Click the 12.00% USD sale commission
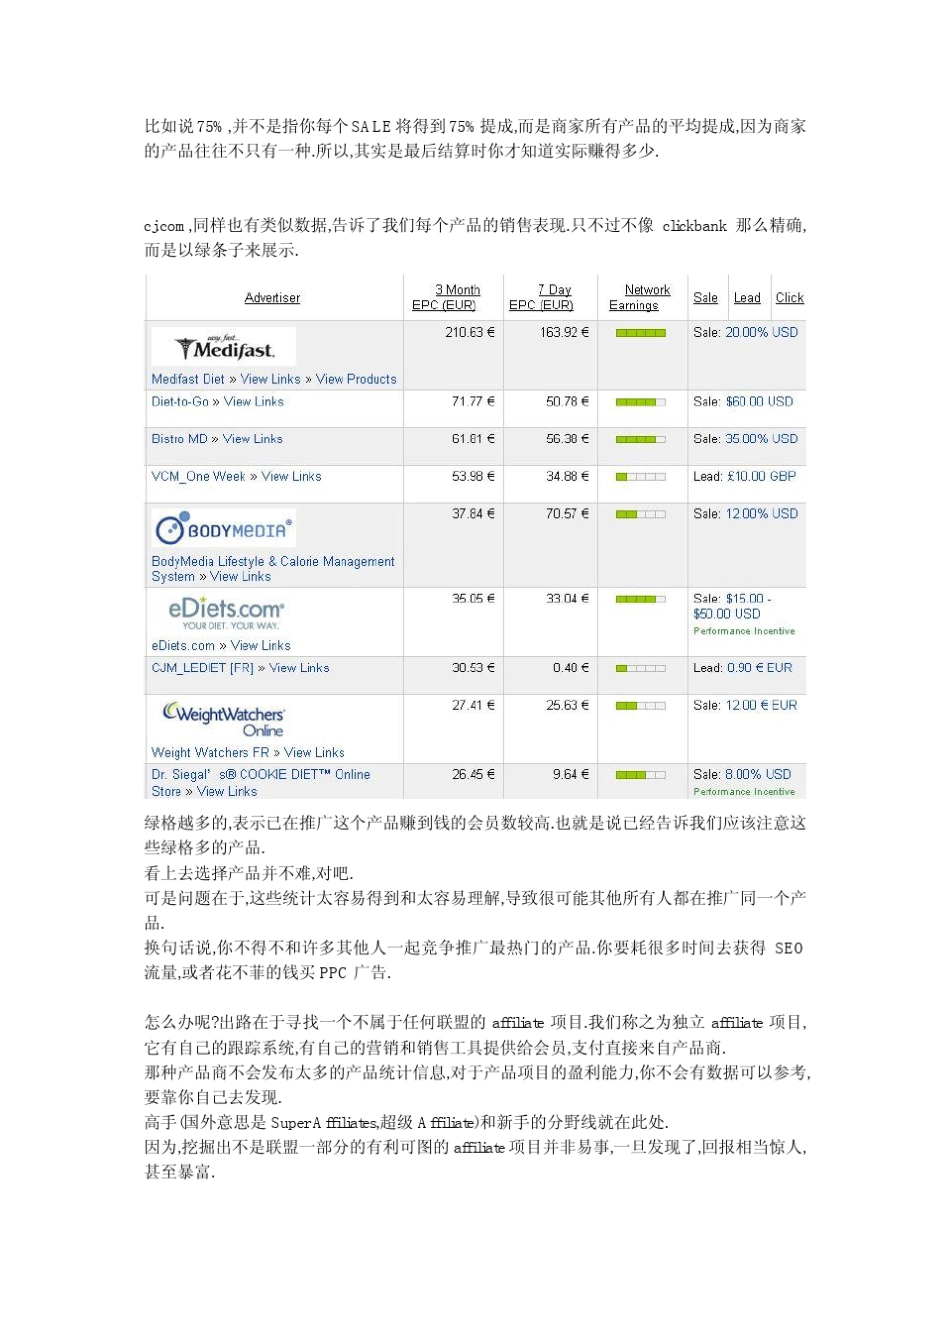This screenshot has width=950, height=1343. (762, 514)
